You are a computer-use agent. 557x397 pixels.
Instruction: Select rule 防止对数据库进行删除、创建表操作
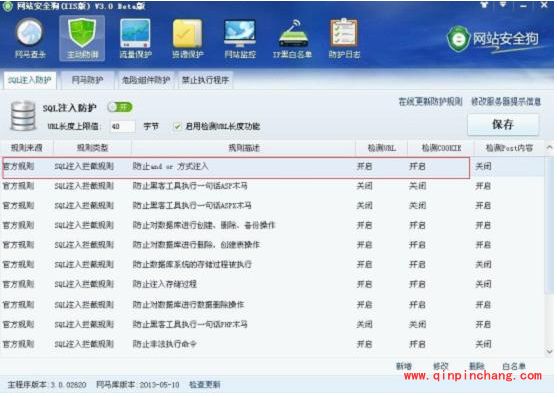tap(272, 245)
